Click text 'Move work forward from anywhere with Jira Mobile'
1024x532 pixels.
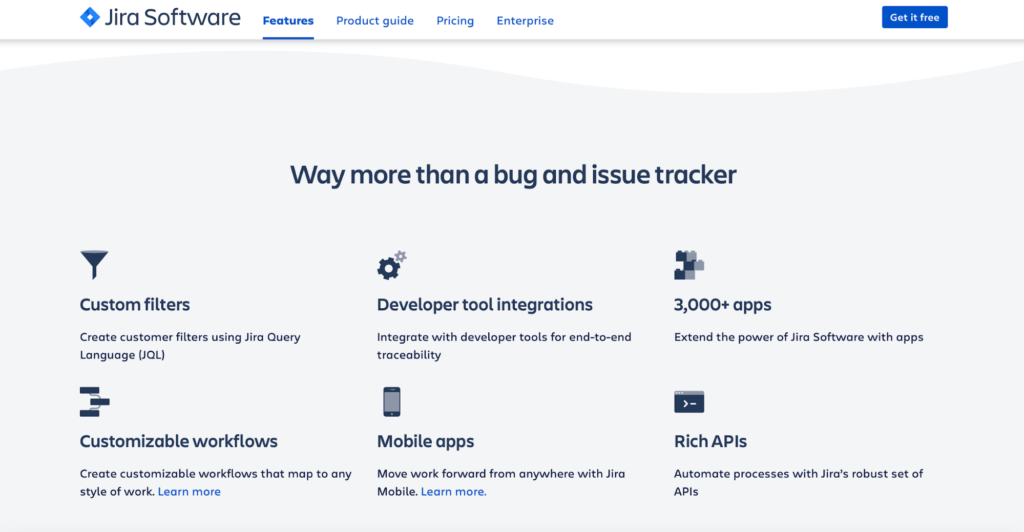click(501, 482)
